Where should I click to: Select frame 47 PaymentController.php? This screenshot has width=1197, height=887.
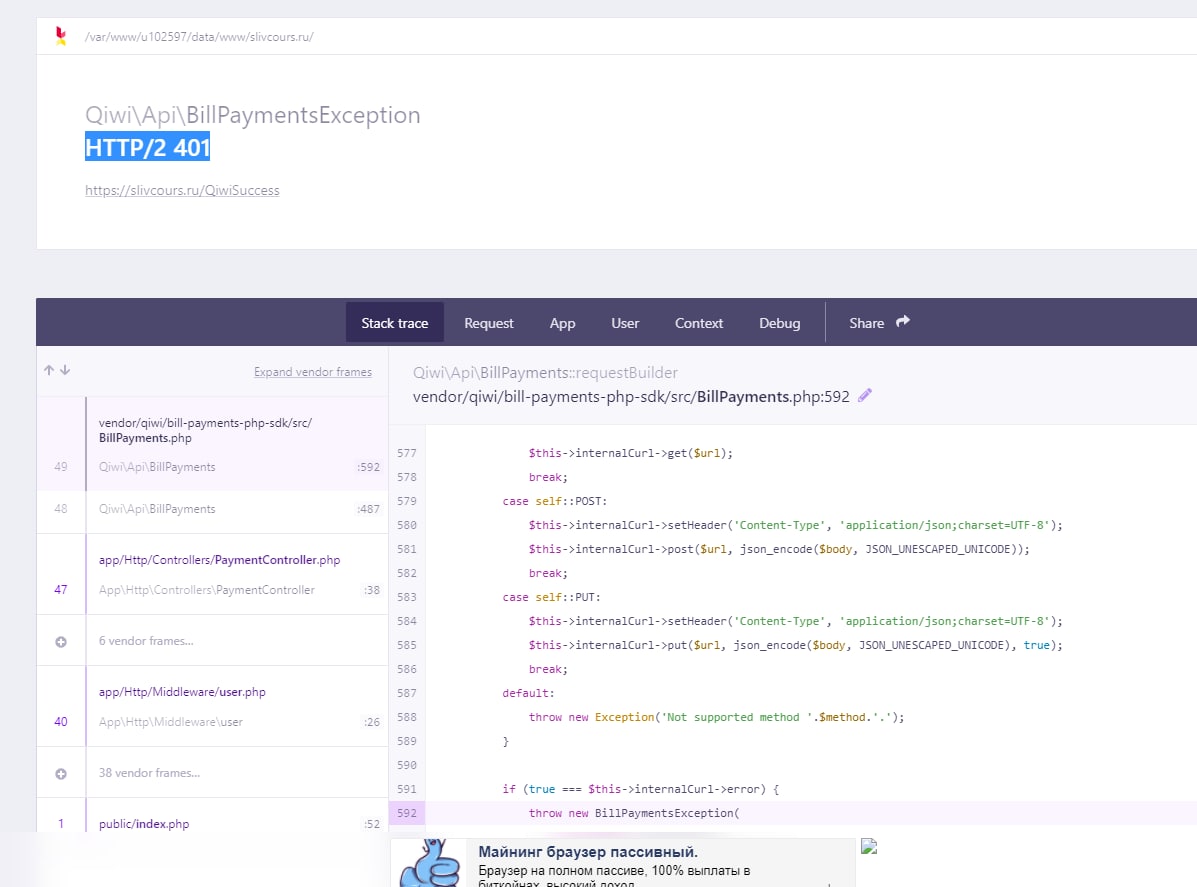[x=212, y=574]
